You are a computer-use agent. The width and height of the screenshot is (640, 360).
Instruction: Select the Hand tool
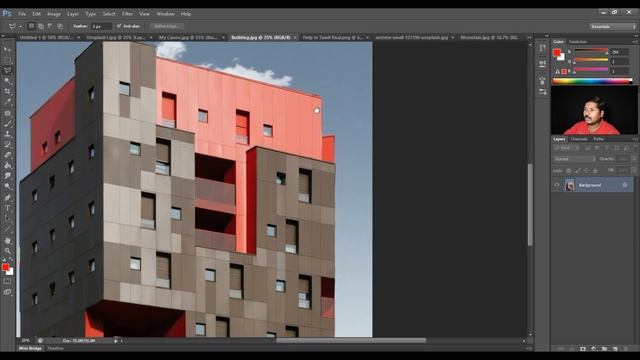point(7,240)
